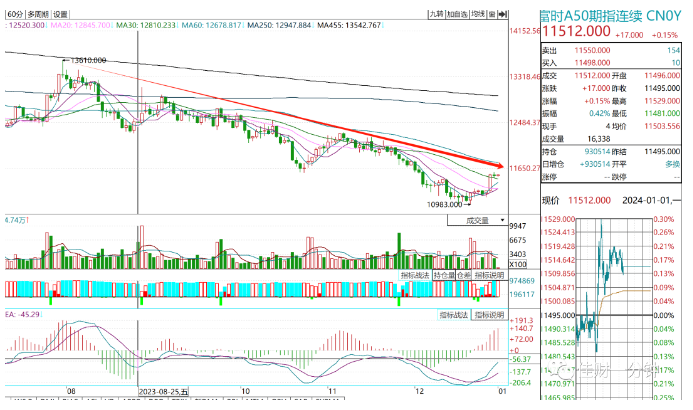Click the 日增仓 value +930514
The height and width of the screenshot is (410, 693).
pyautogui.click(x=595, y=164)
